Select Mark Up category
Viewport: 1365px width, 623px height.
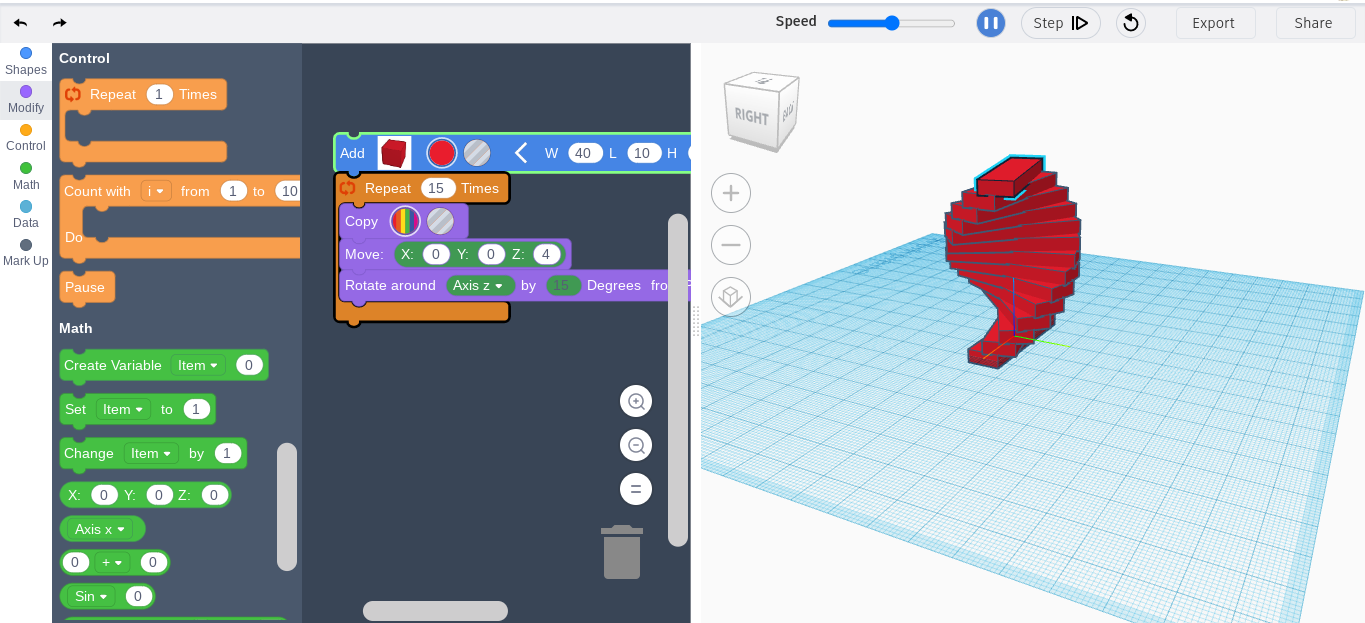[x=26, y=252]
